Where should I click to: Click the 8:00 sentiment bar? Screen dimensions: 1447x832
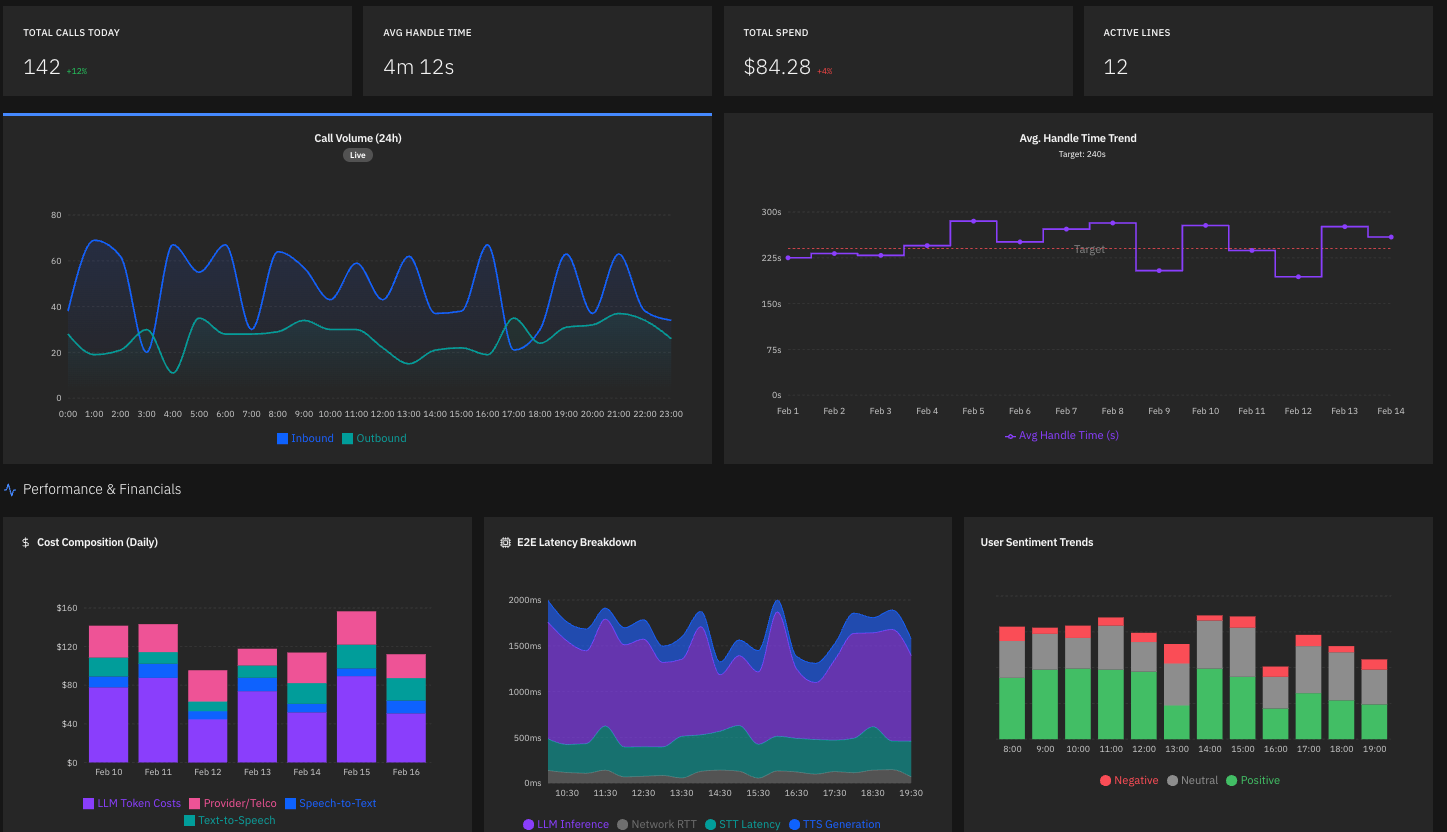1012,683
